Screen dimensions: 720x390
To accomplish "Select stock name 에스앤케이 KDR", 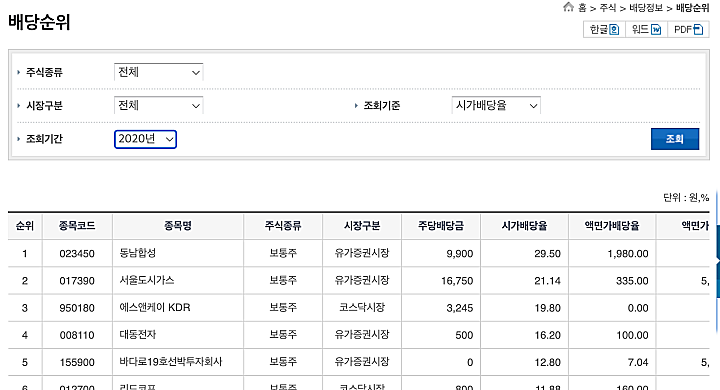I will 155,307.
